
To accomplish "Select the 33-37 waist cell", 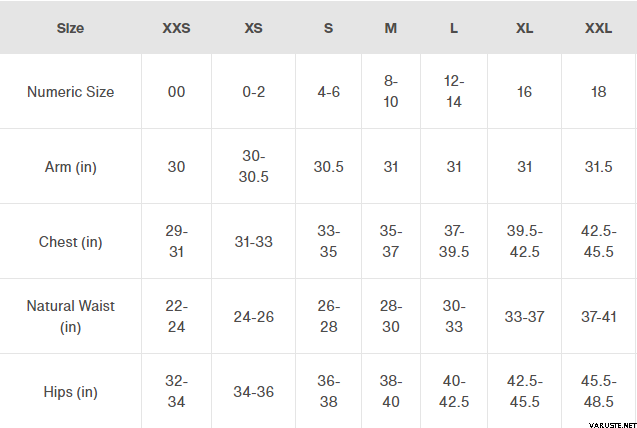I will [x=524, y=317].
